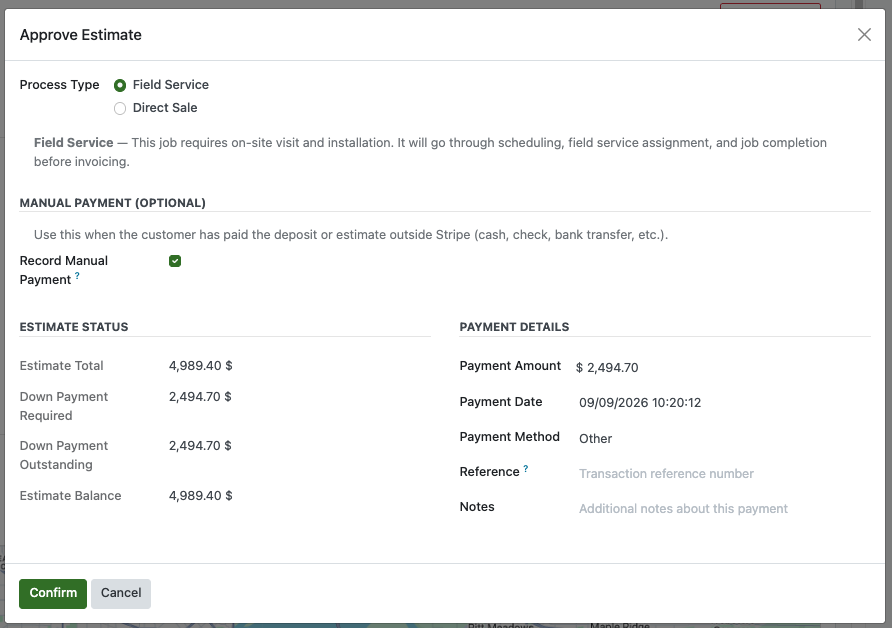Screen dimensions: 892x628
Task: Click the Process Type label
Action: pyautogui.click(x=60, y=85)
